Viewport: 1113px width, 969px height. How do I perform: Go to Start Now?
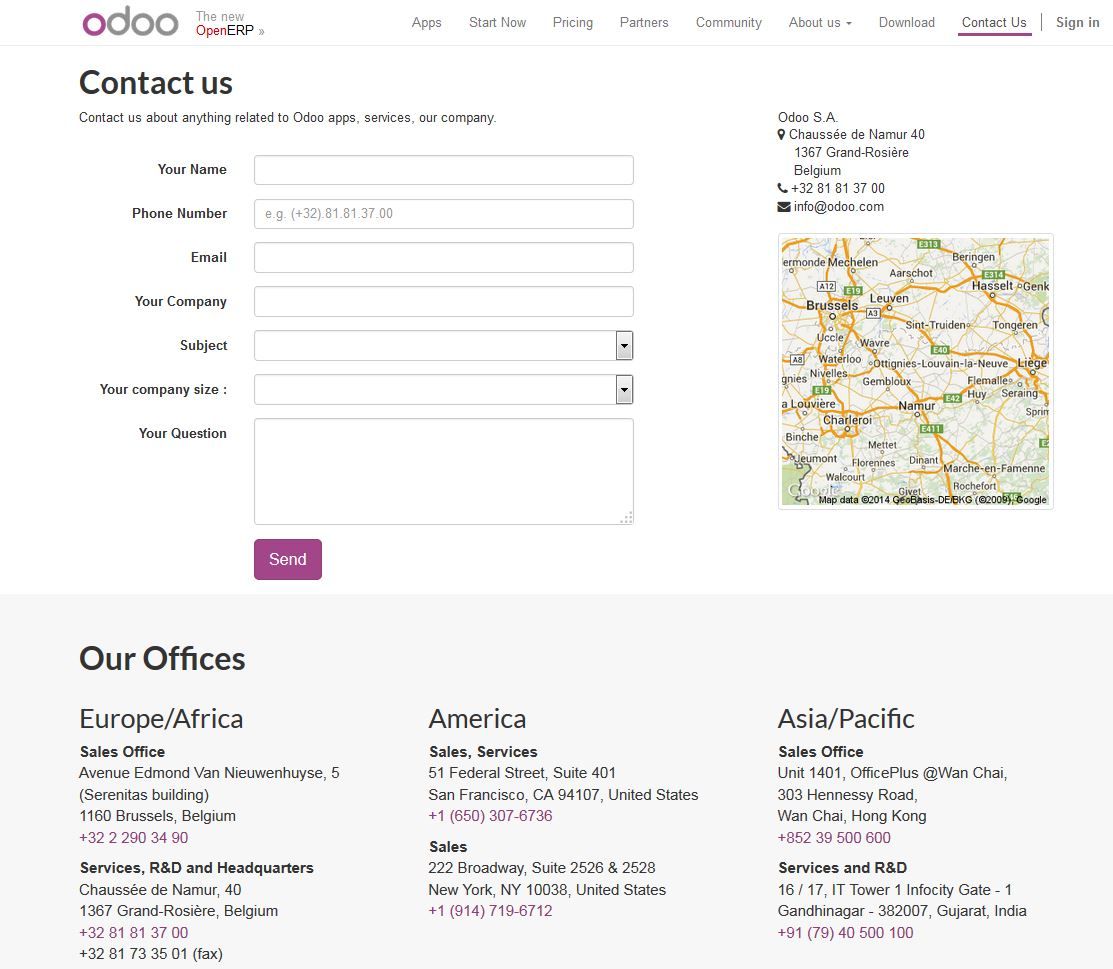pyautogui.click(x=498, y=22)
